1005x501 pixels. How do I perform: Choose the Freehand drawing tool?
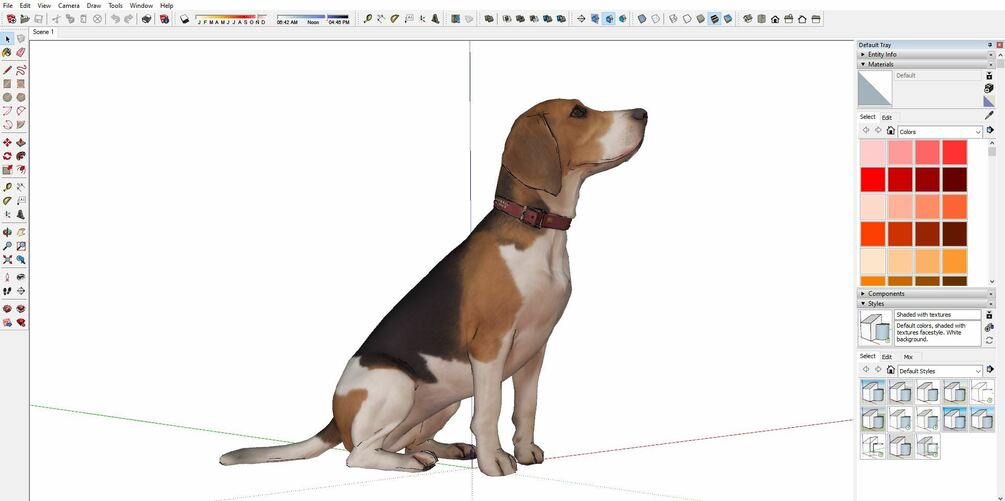pyautogui.click(x=21, y=70)
